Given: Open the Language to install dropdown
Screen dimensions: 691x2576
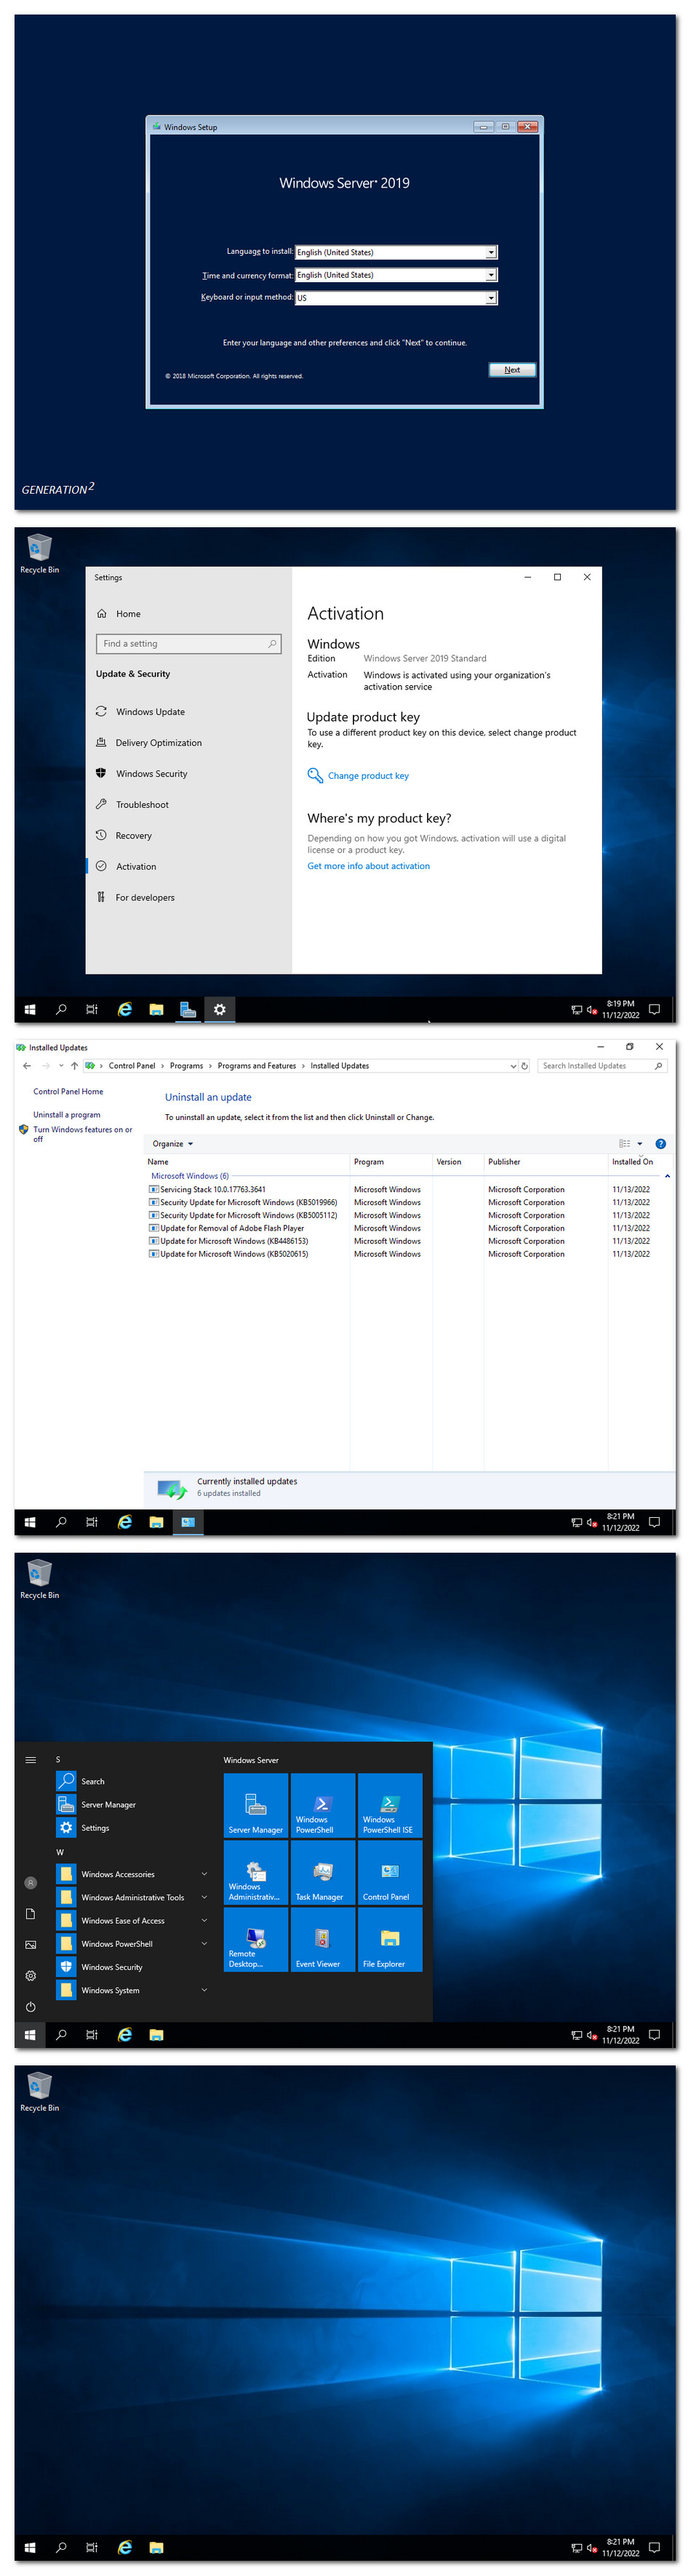Looking at the screenshot, I should coord(491,253).
